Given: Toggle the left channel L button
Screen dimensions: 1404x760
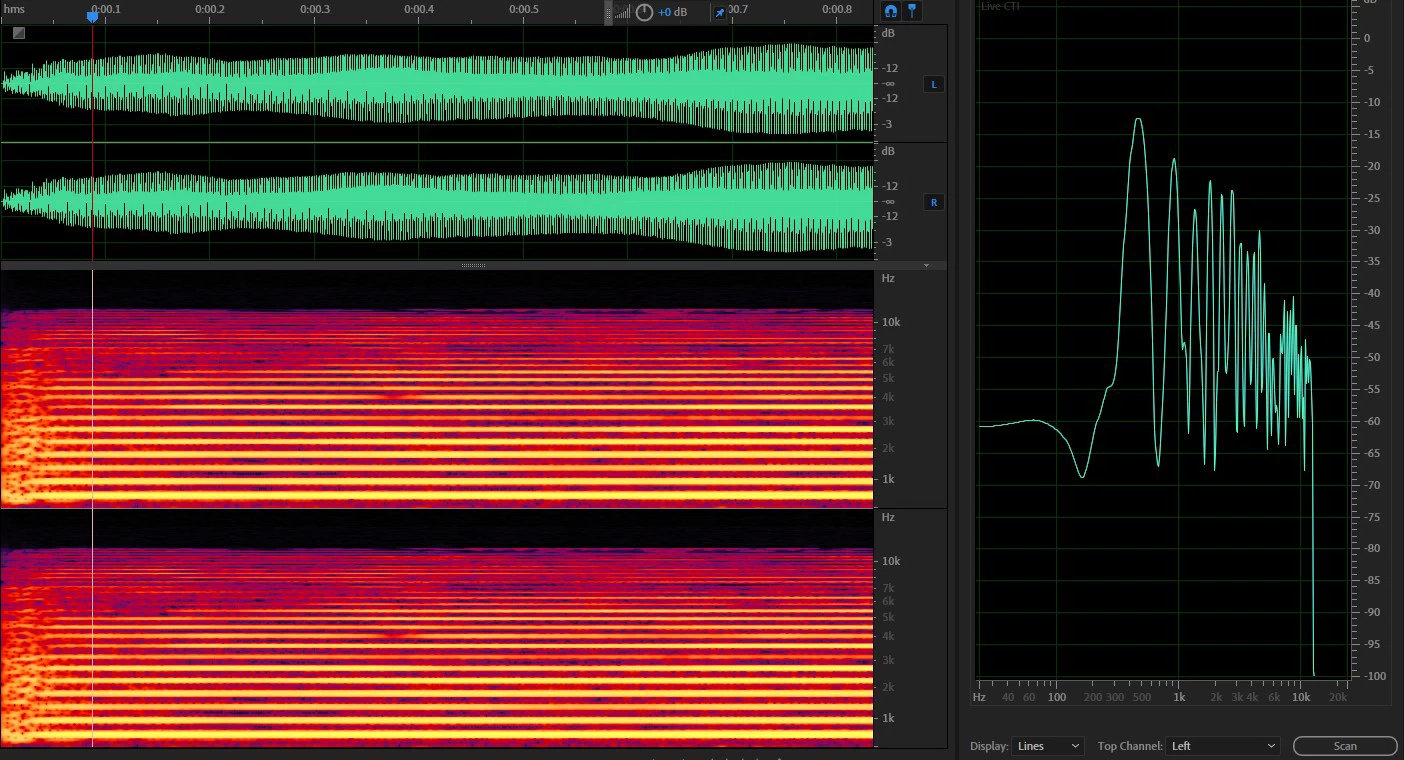Looking at the screenshot, I should point(934,84).
